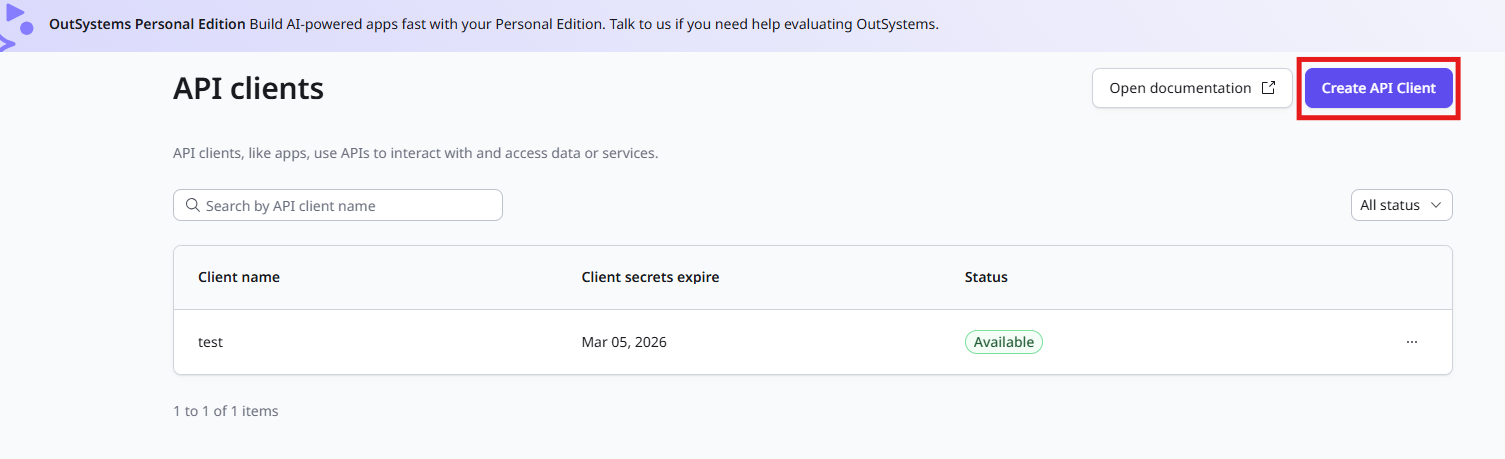Click the magnifier icon in the search box
Viewport: 1505px width, 459px height.
click(x=193, y=205)
